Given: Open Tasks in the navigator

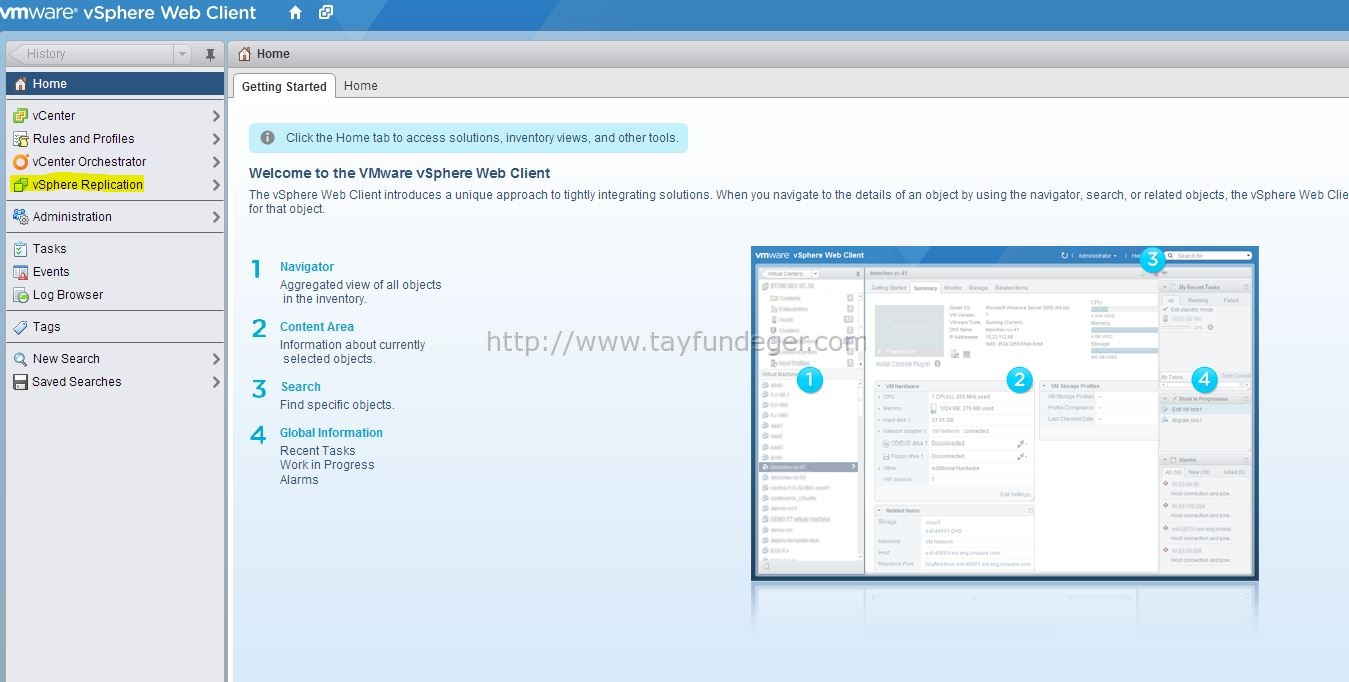Looking at the screenshot, I should (x=115, y=249).
